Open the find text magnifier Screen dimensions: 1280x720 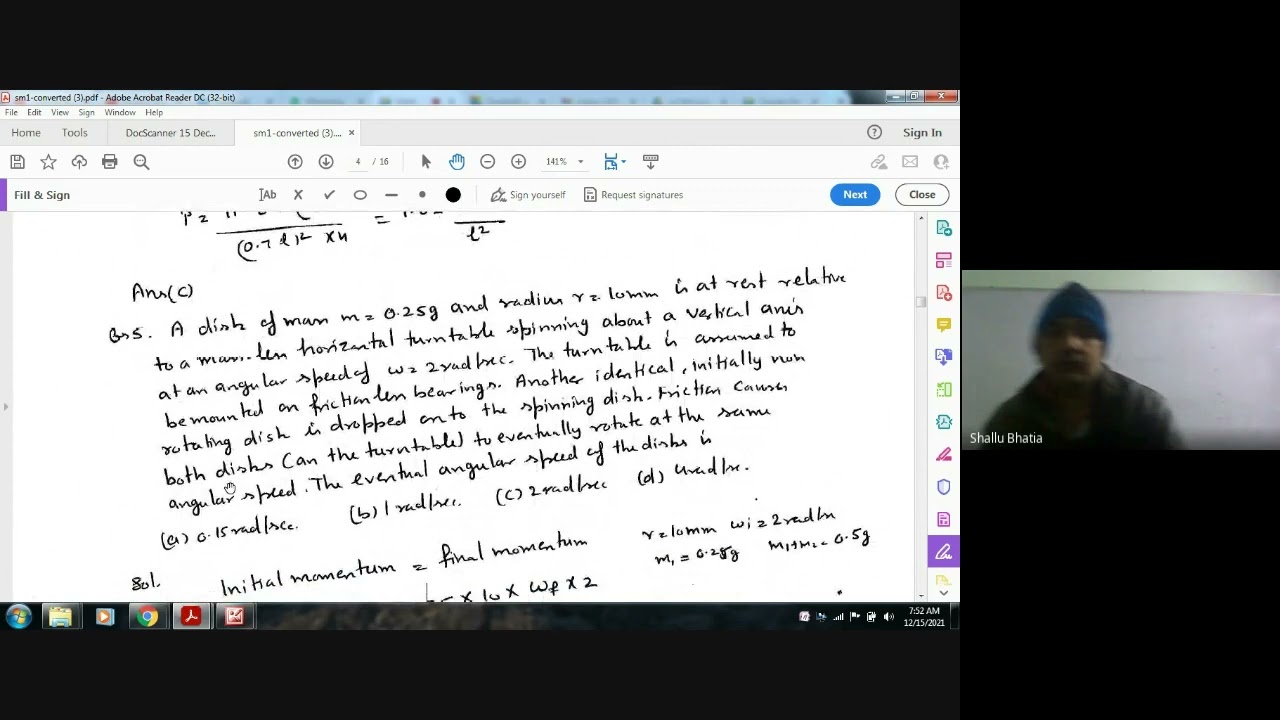[141, 162]
